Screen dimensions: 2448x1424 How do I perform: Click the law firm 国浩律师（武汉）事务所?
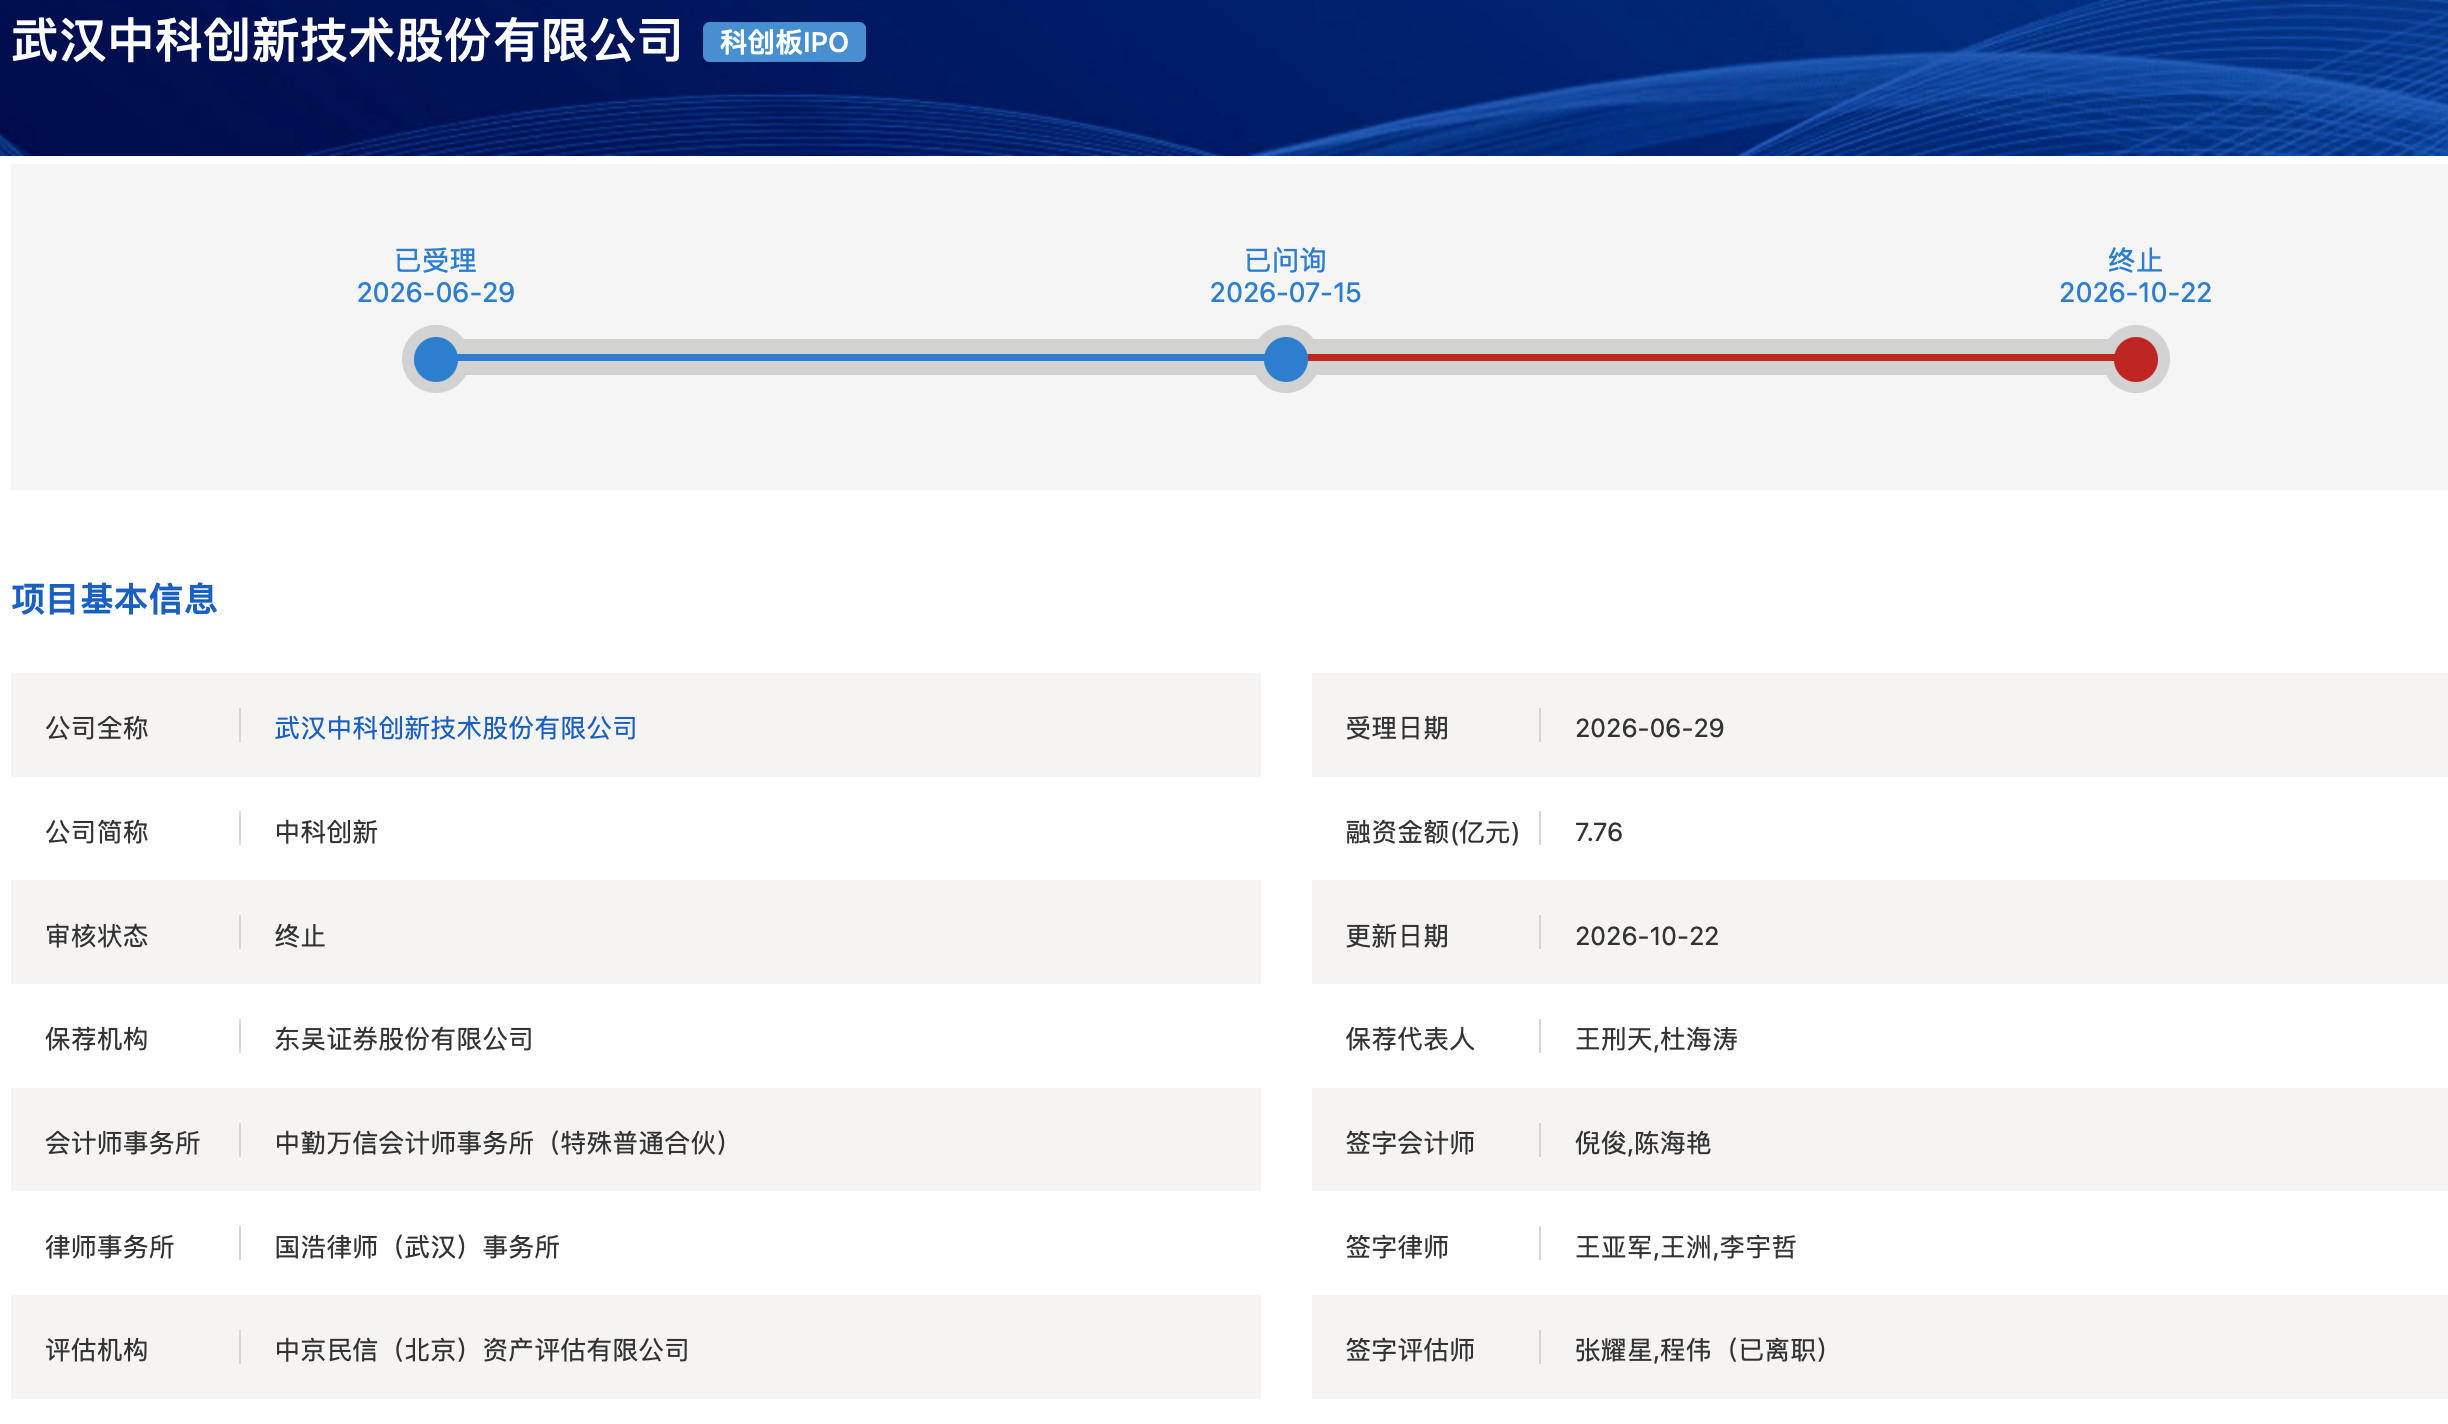pyautogui.click(x=417, y=1247)
